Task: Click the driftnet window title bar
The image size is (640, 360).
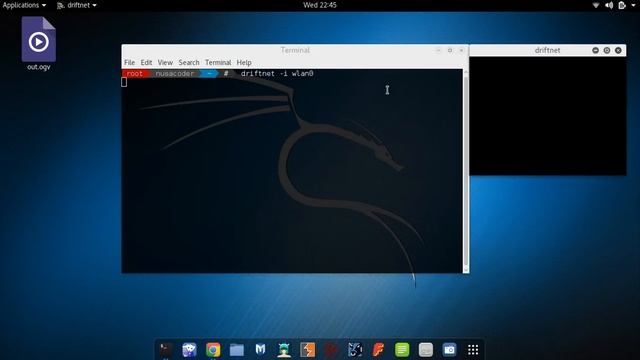Action: point(547,50)
